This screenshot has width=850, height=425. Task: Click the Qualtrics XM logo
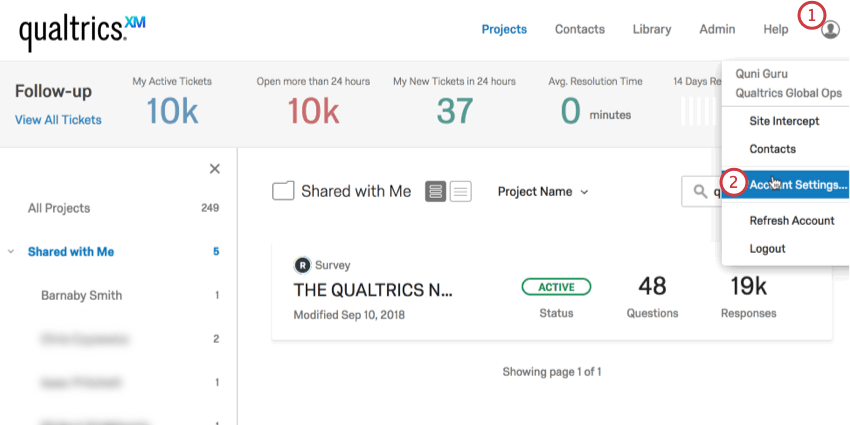pyautogui.click(x=82, y=31)
